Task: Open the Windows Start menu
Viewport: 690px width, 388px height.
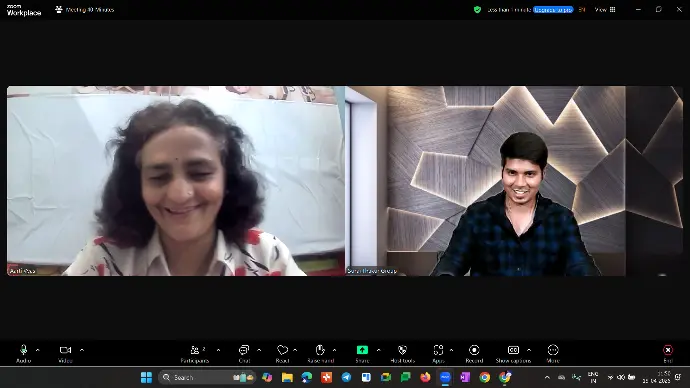Action: click(146, 377)
